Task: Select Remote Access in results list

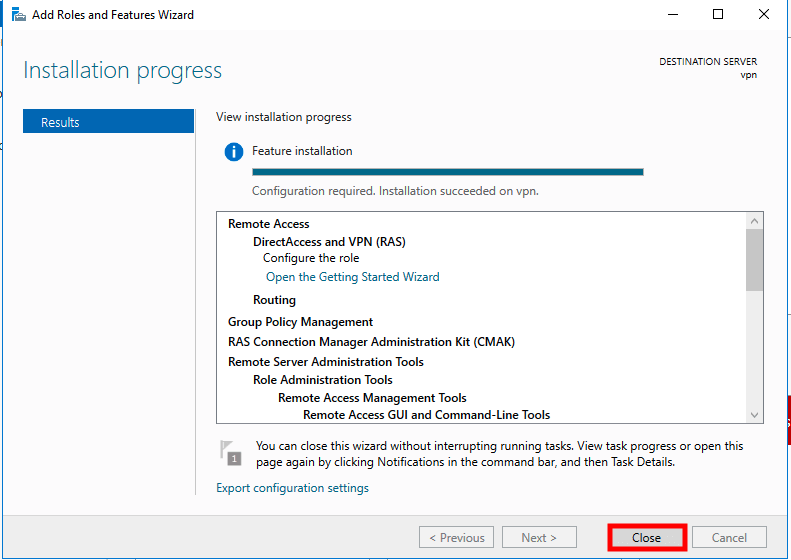Action: pyautogui.click(x=269, y=224)
